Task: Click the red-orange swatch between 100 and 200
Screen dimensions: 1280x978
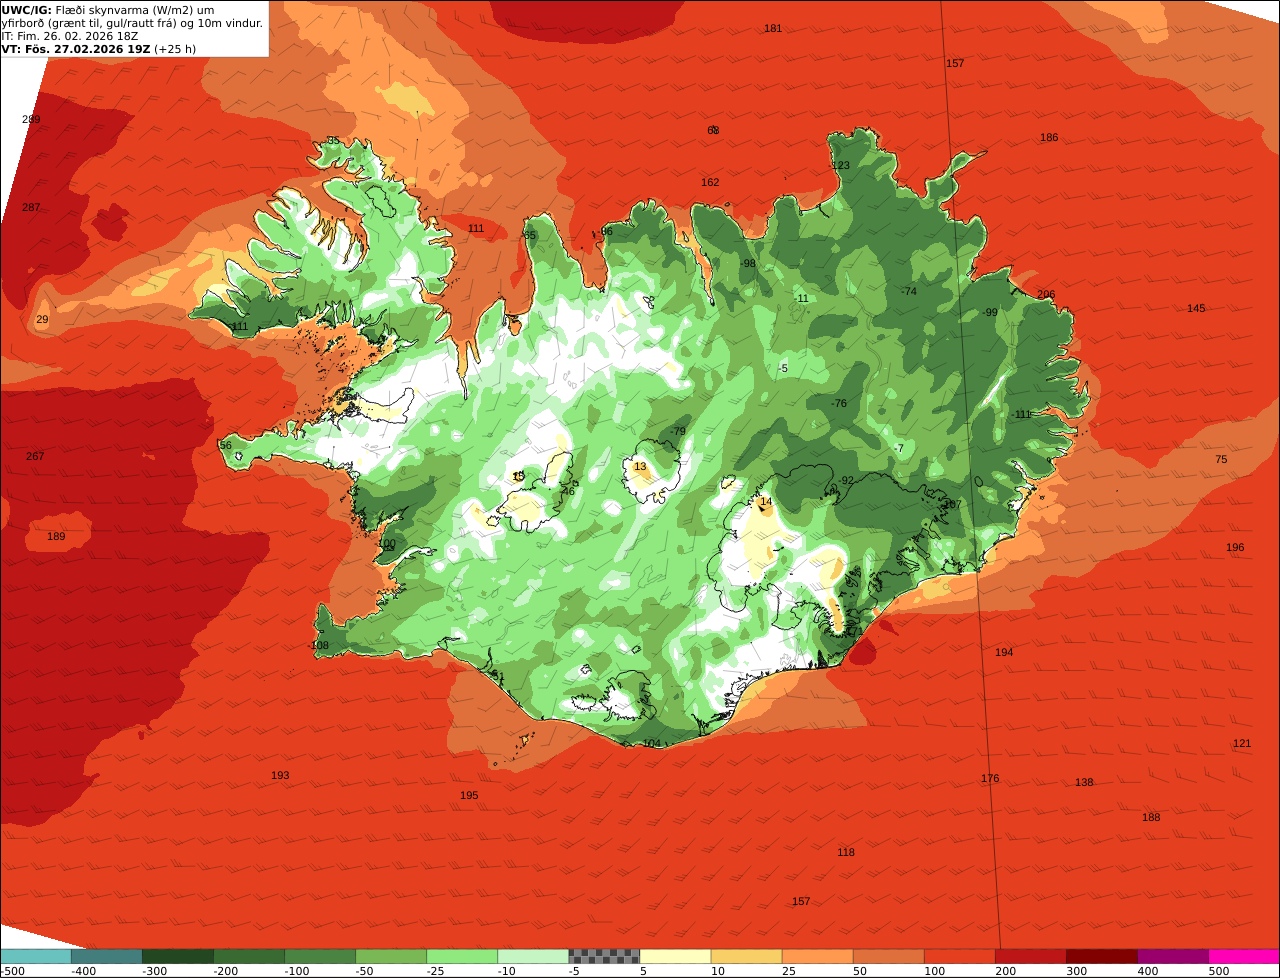Action: 959,956
